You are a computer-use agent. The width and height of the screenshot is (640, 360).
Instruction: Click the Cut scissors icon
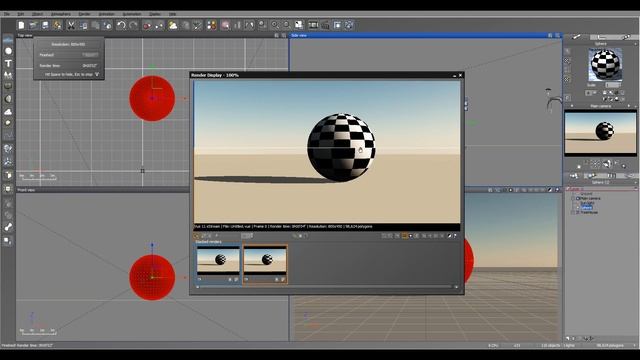[x=71, y=25]
